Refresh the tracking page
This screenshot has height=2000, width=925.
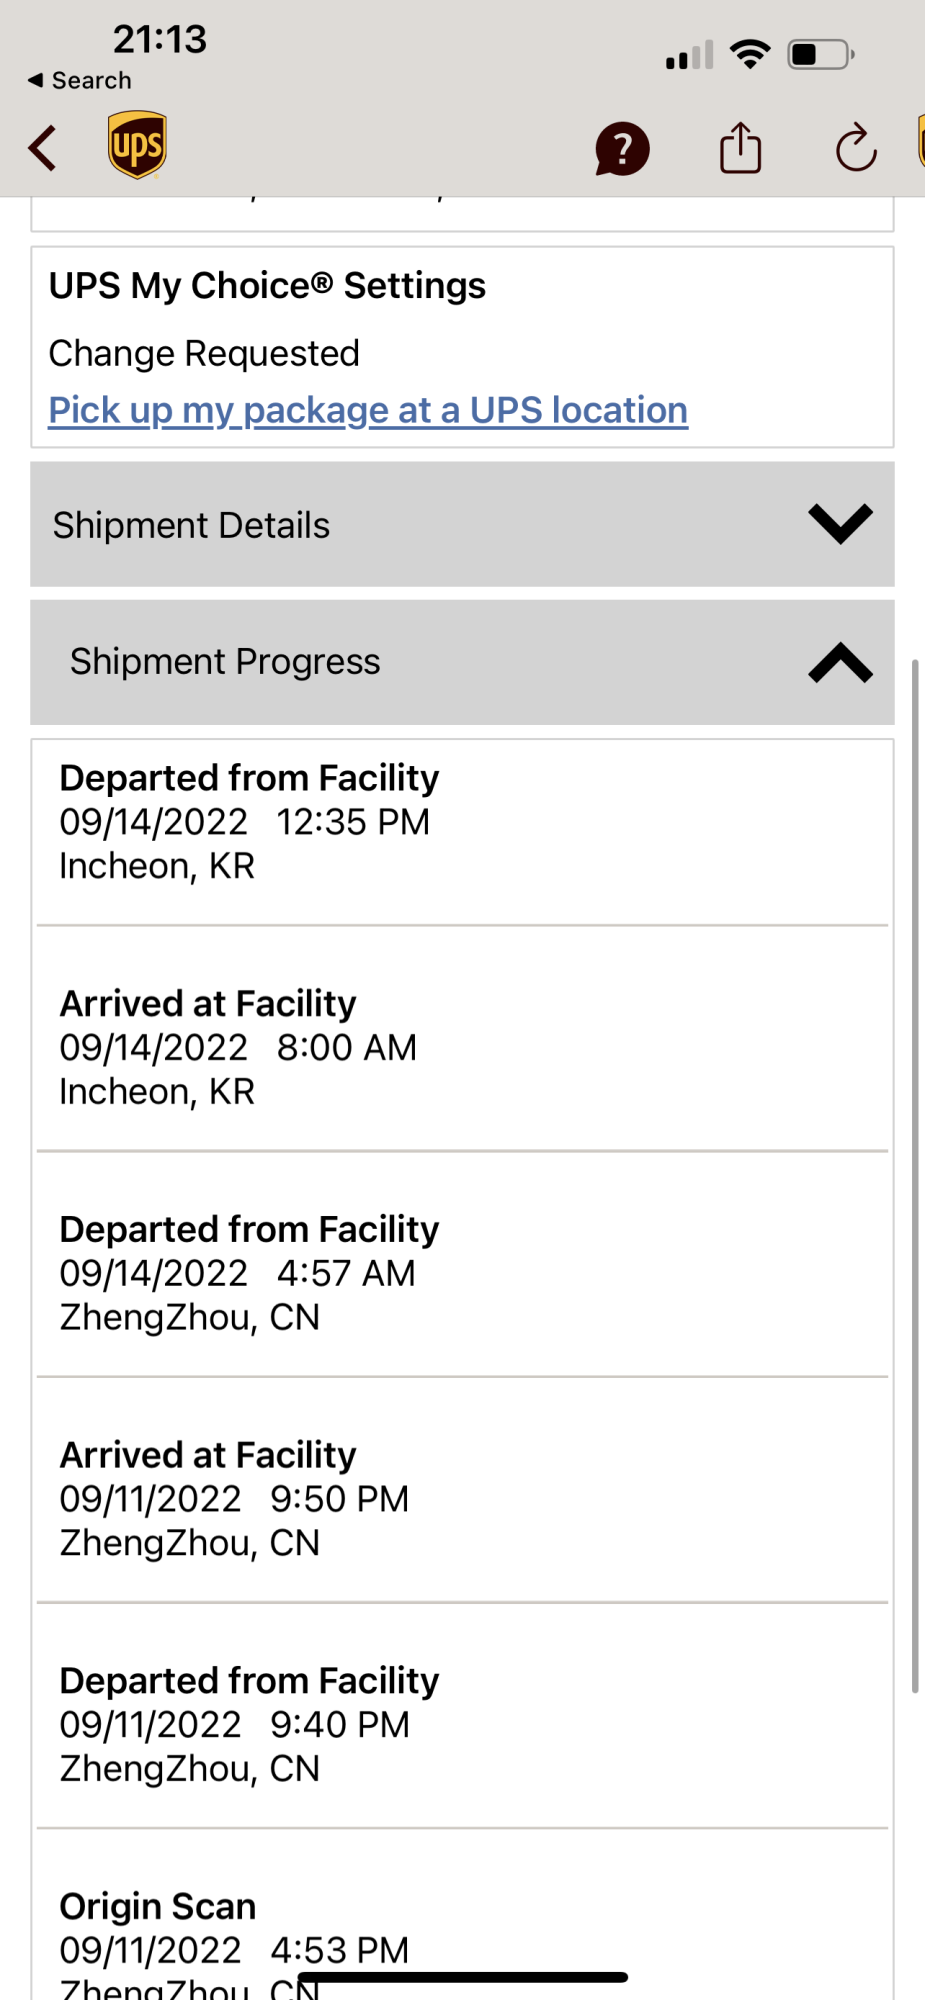[x=856, y=148]
